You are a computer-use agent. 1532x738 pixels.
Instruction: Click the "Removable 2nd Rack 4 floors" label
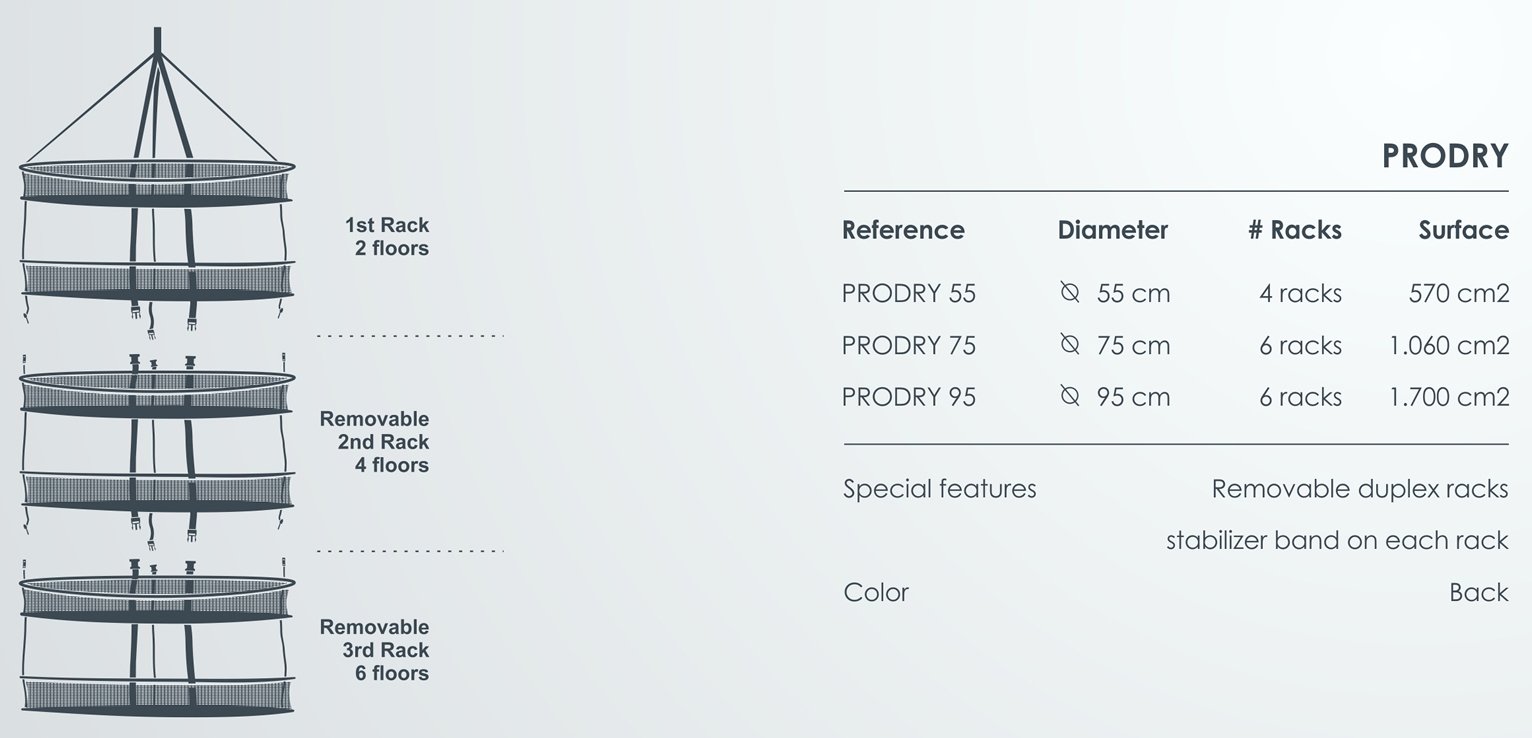point(374,442)
